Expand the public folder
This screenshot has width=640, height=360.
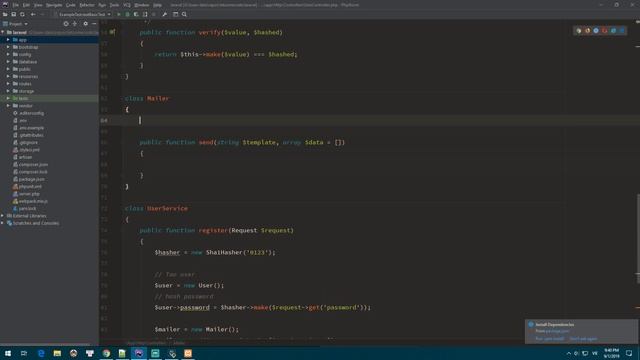pyautogui.click(x=8, y=69)
